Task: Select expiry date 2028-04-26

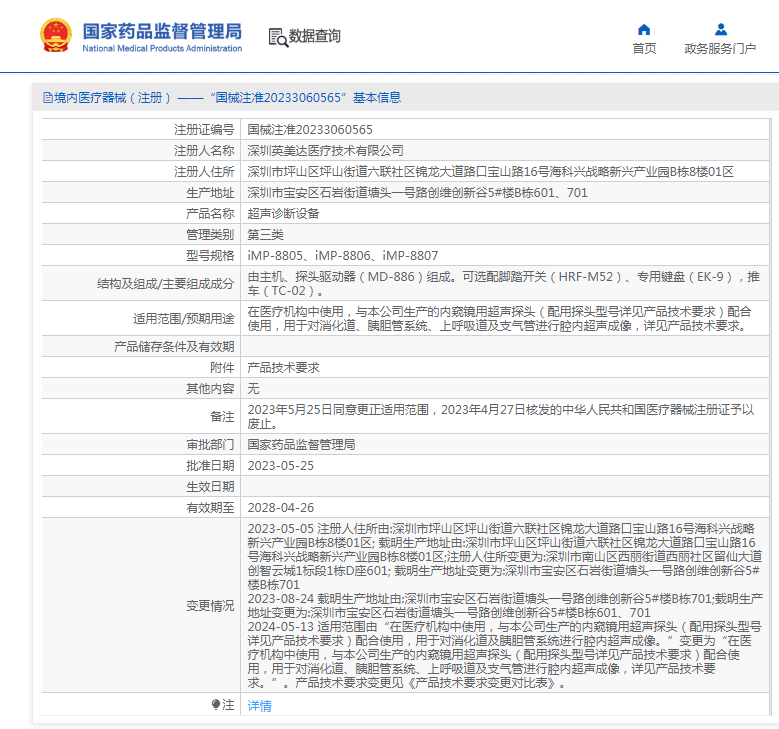Action: coord(281,507)
